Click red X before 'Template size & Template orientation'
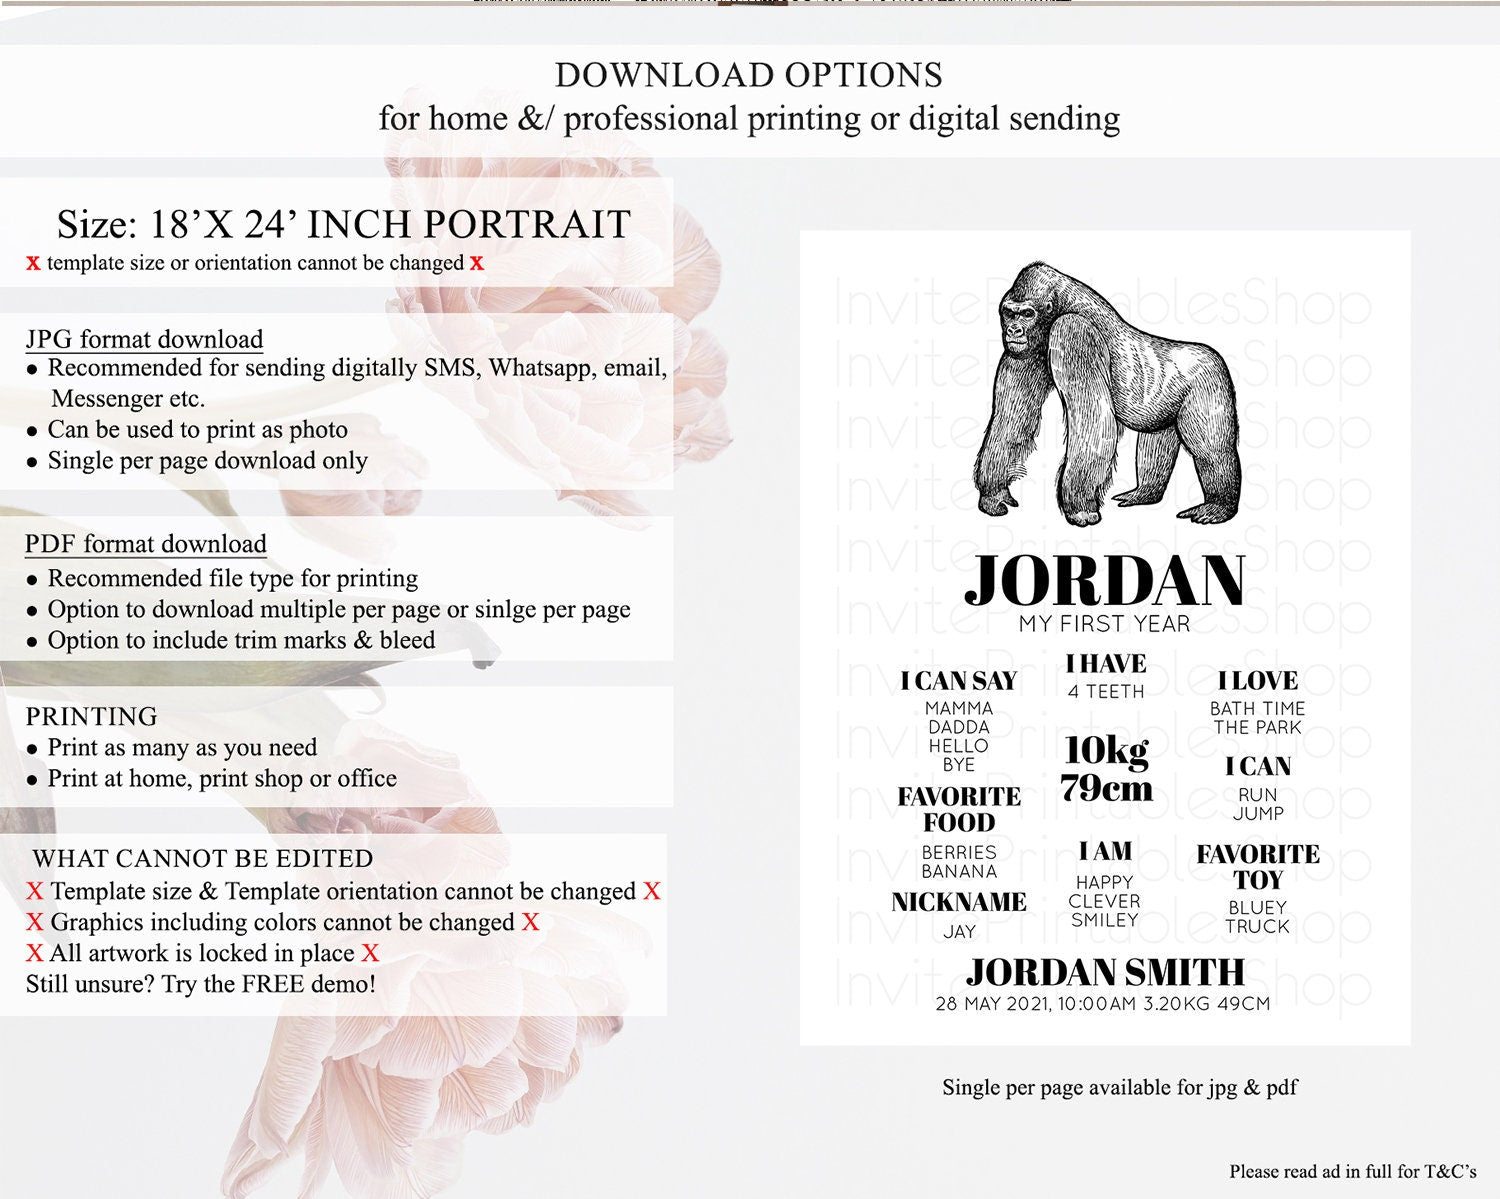 coord(35,891)
